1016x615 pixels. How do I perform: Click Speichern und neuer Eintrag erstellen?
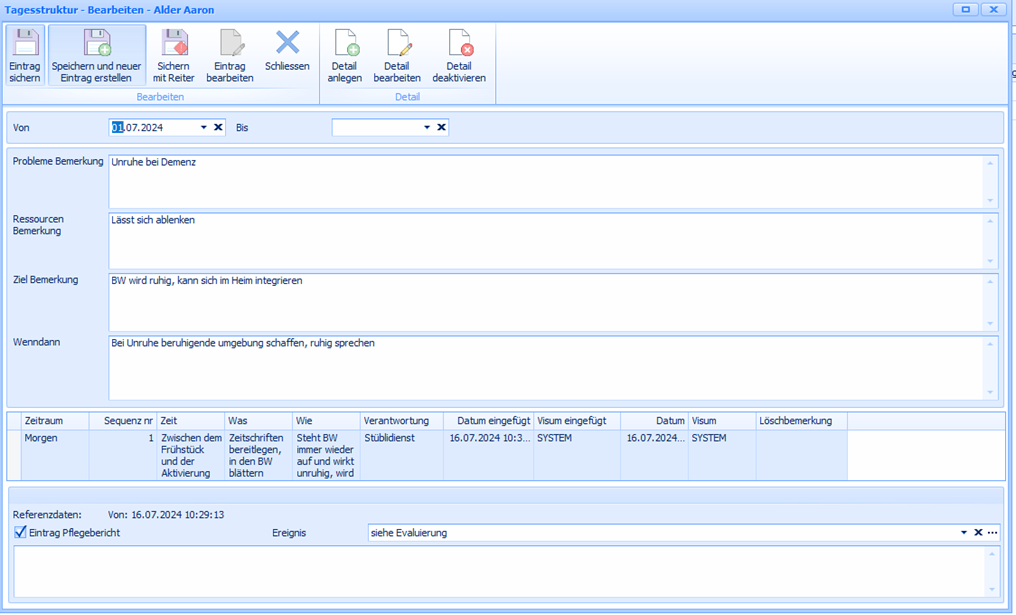pyautogui.click(x=97, y=55)
